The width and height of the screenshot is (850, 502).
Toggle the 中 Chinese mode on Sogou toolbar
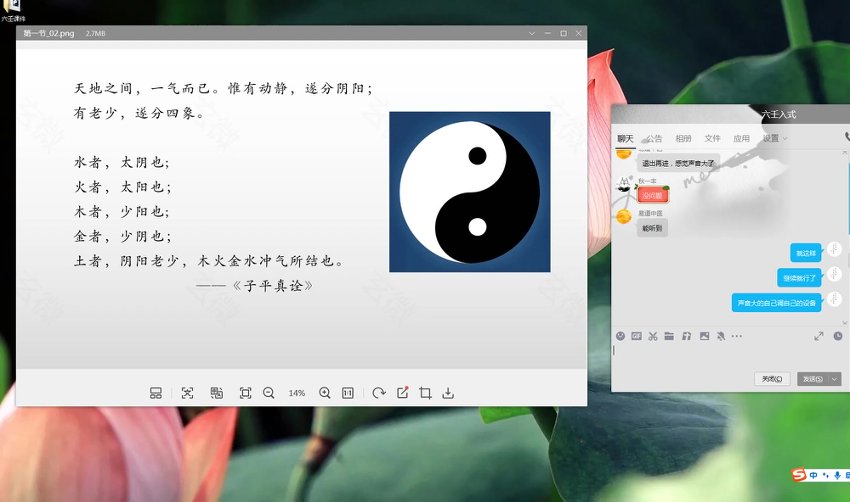click(x=814, y=475)
